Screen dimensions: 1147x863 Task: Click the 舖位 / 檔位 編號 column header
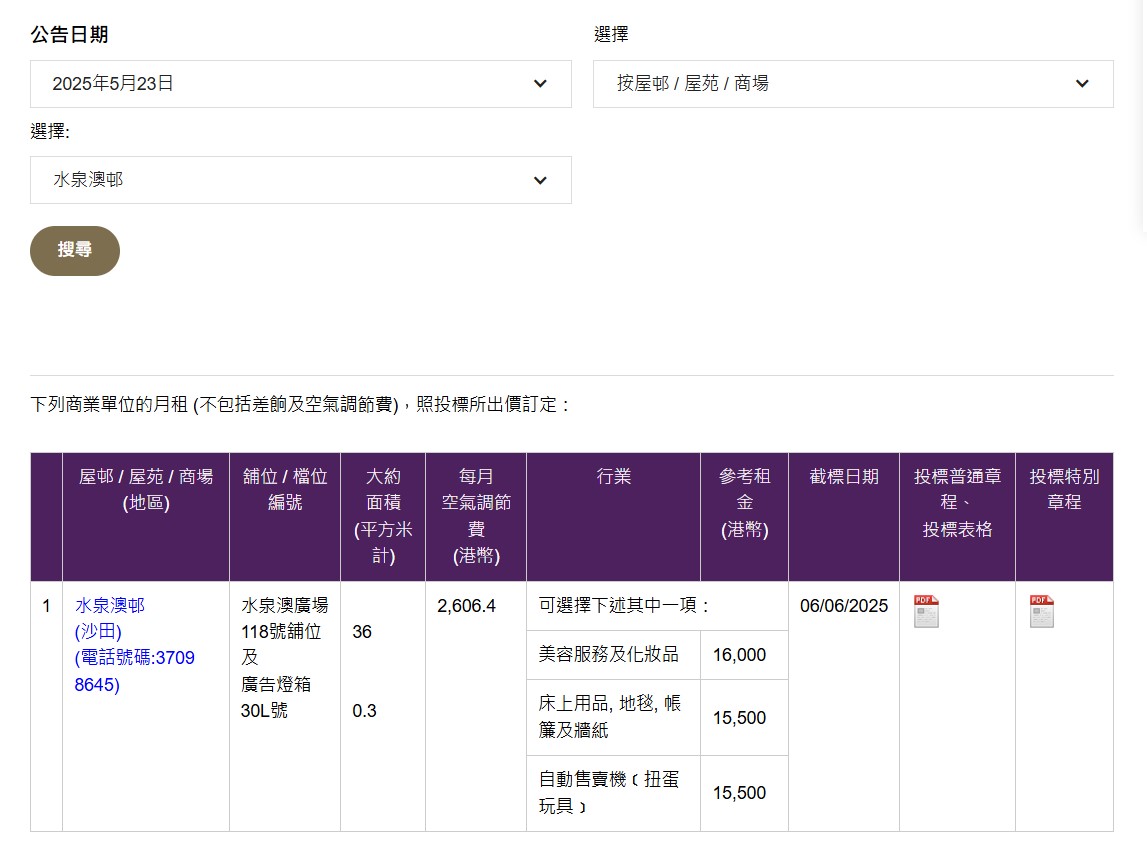coord(285,516)
